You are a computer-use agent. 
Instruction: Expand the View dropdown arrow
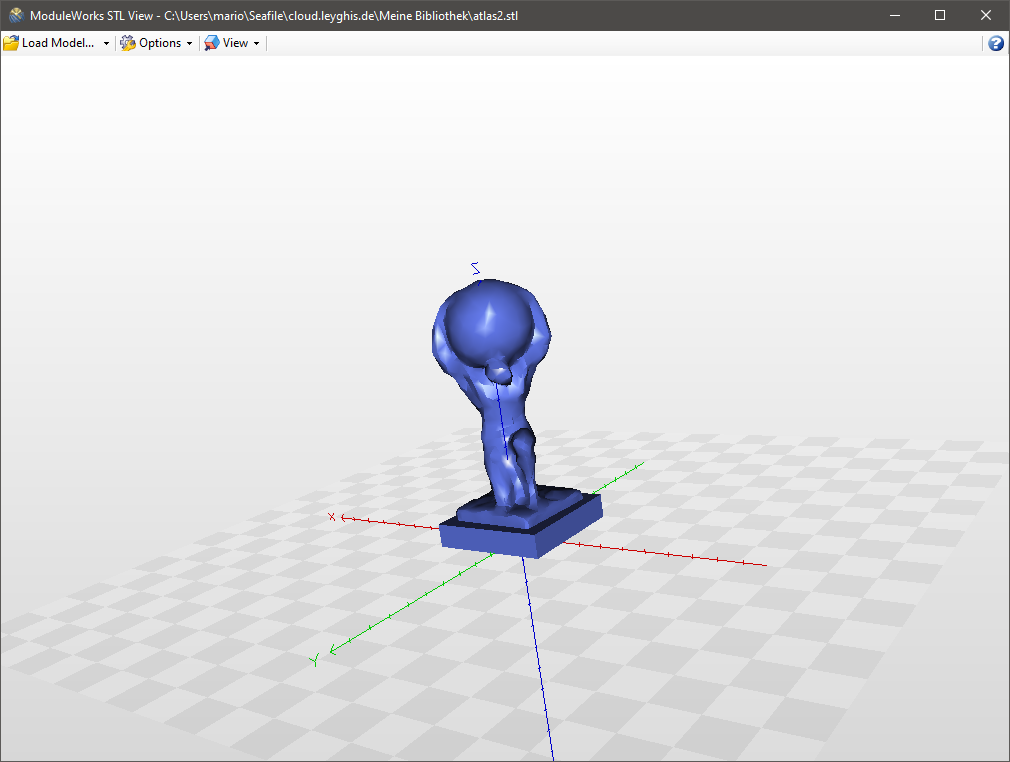point(256,44)
